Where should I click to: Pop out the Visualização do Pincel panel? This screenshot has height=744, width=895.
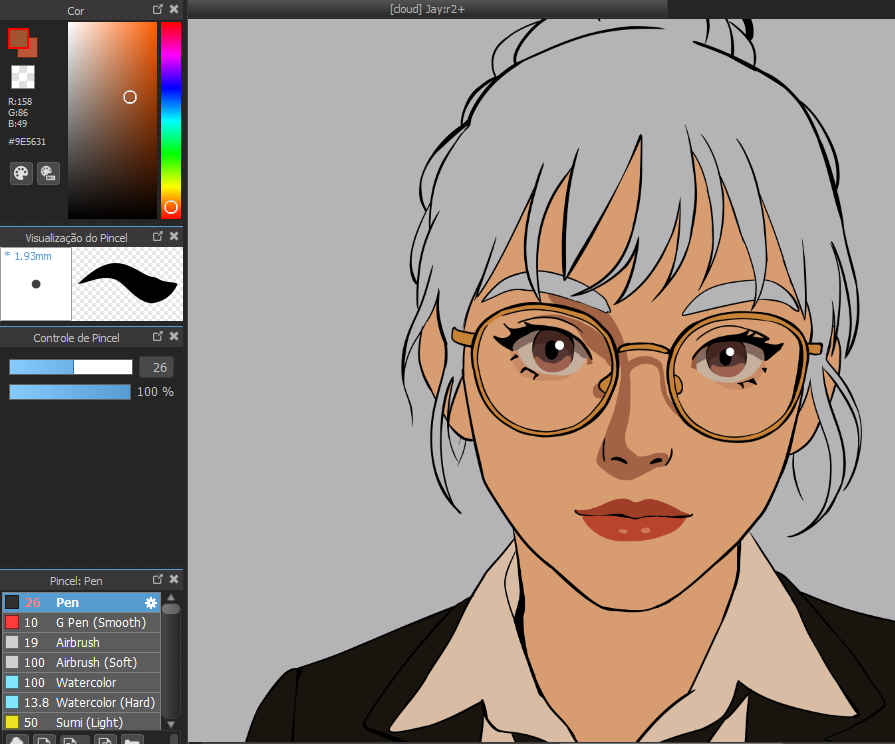158,236
